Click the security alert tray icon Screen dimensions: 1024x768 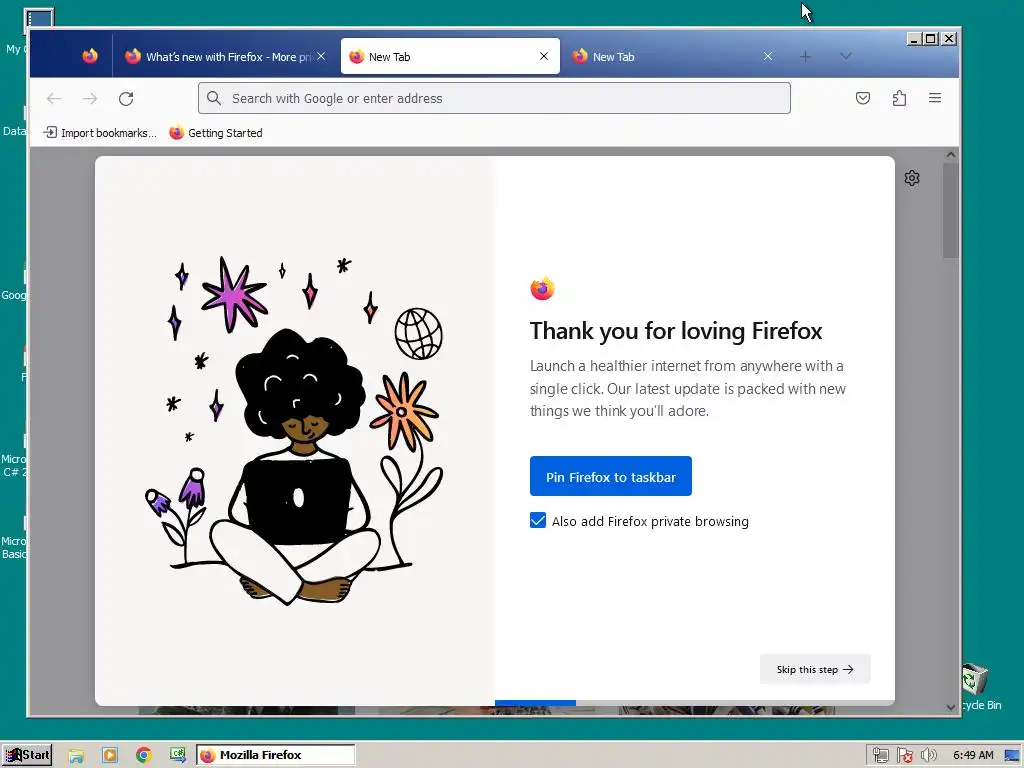point(904,756)
